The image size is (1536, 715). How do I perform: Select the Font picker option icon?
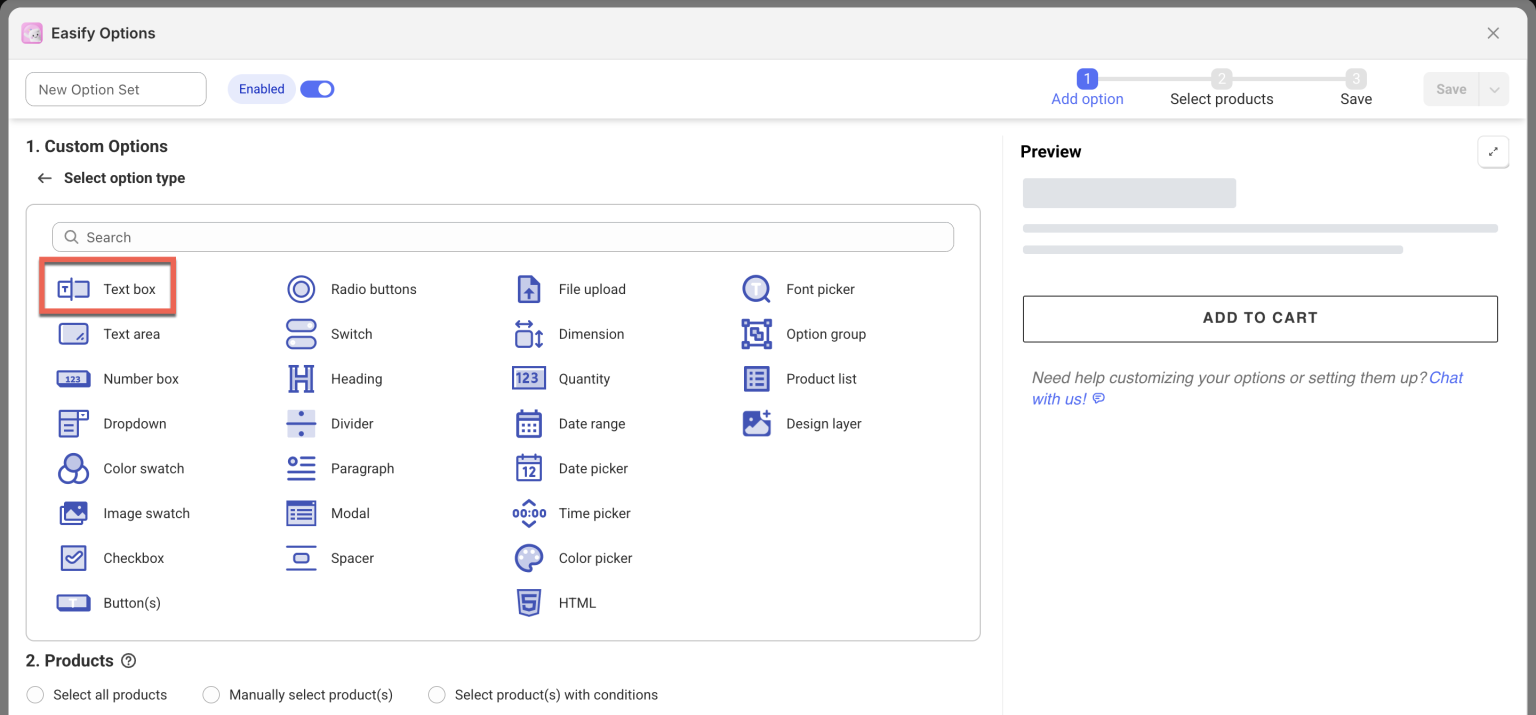pos(756,289)
